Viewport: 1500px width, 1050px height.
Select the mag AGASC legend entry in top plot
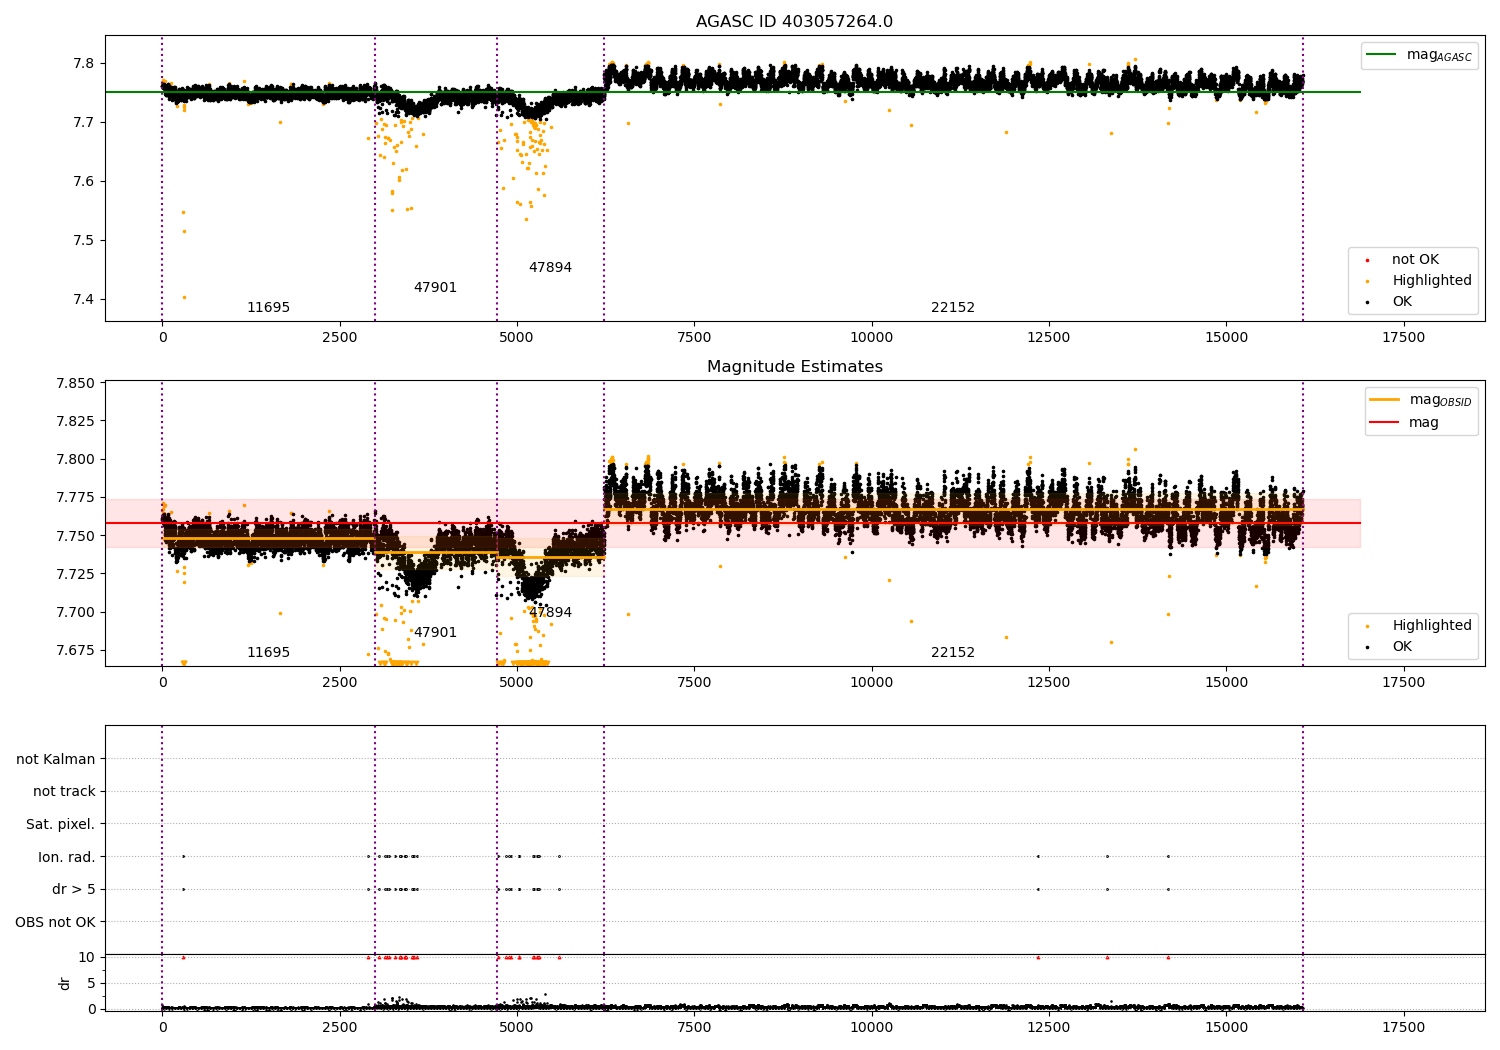[x=1419, y=55]
